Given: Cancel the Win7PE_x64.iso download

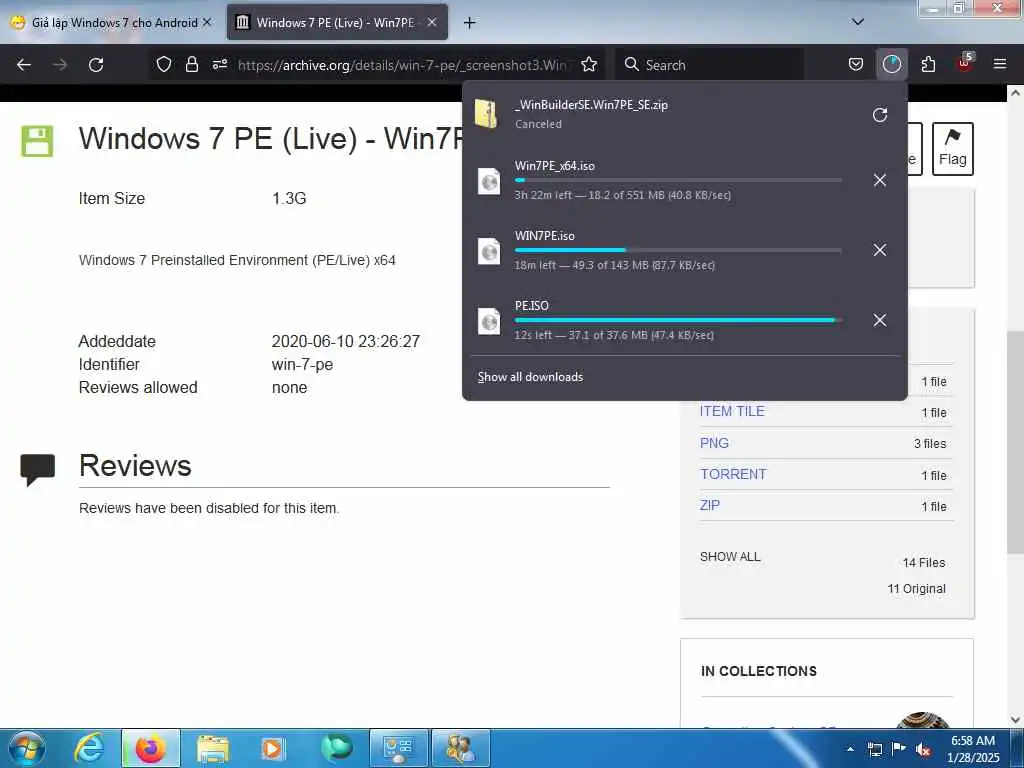Looking at the screenshot, I should (880, 180).
